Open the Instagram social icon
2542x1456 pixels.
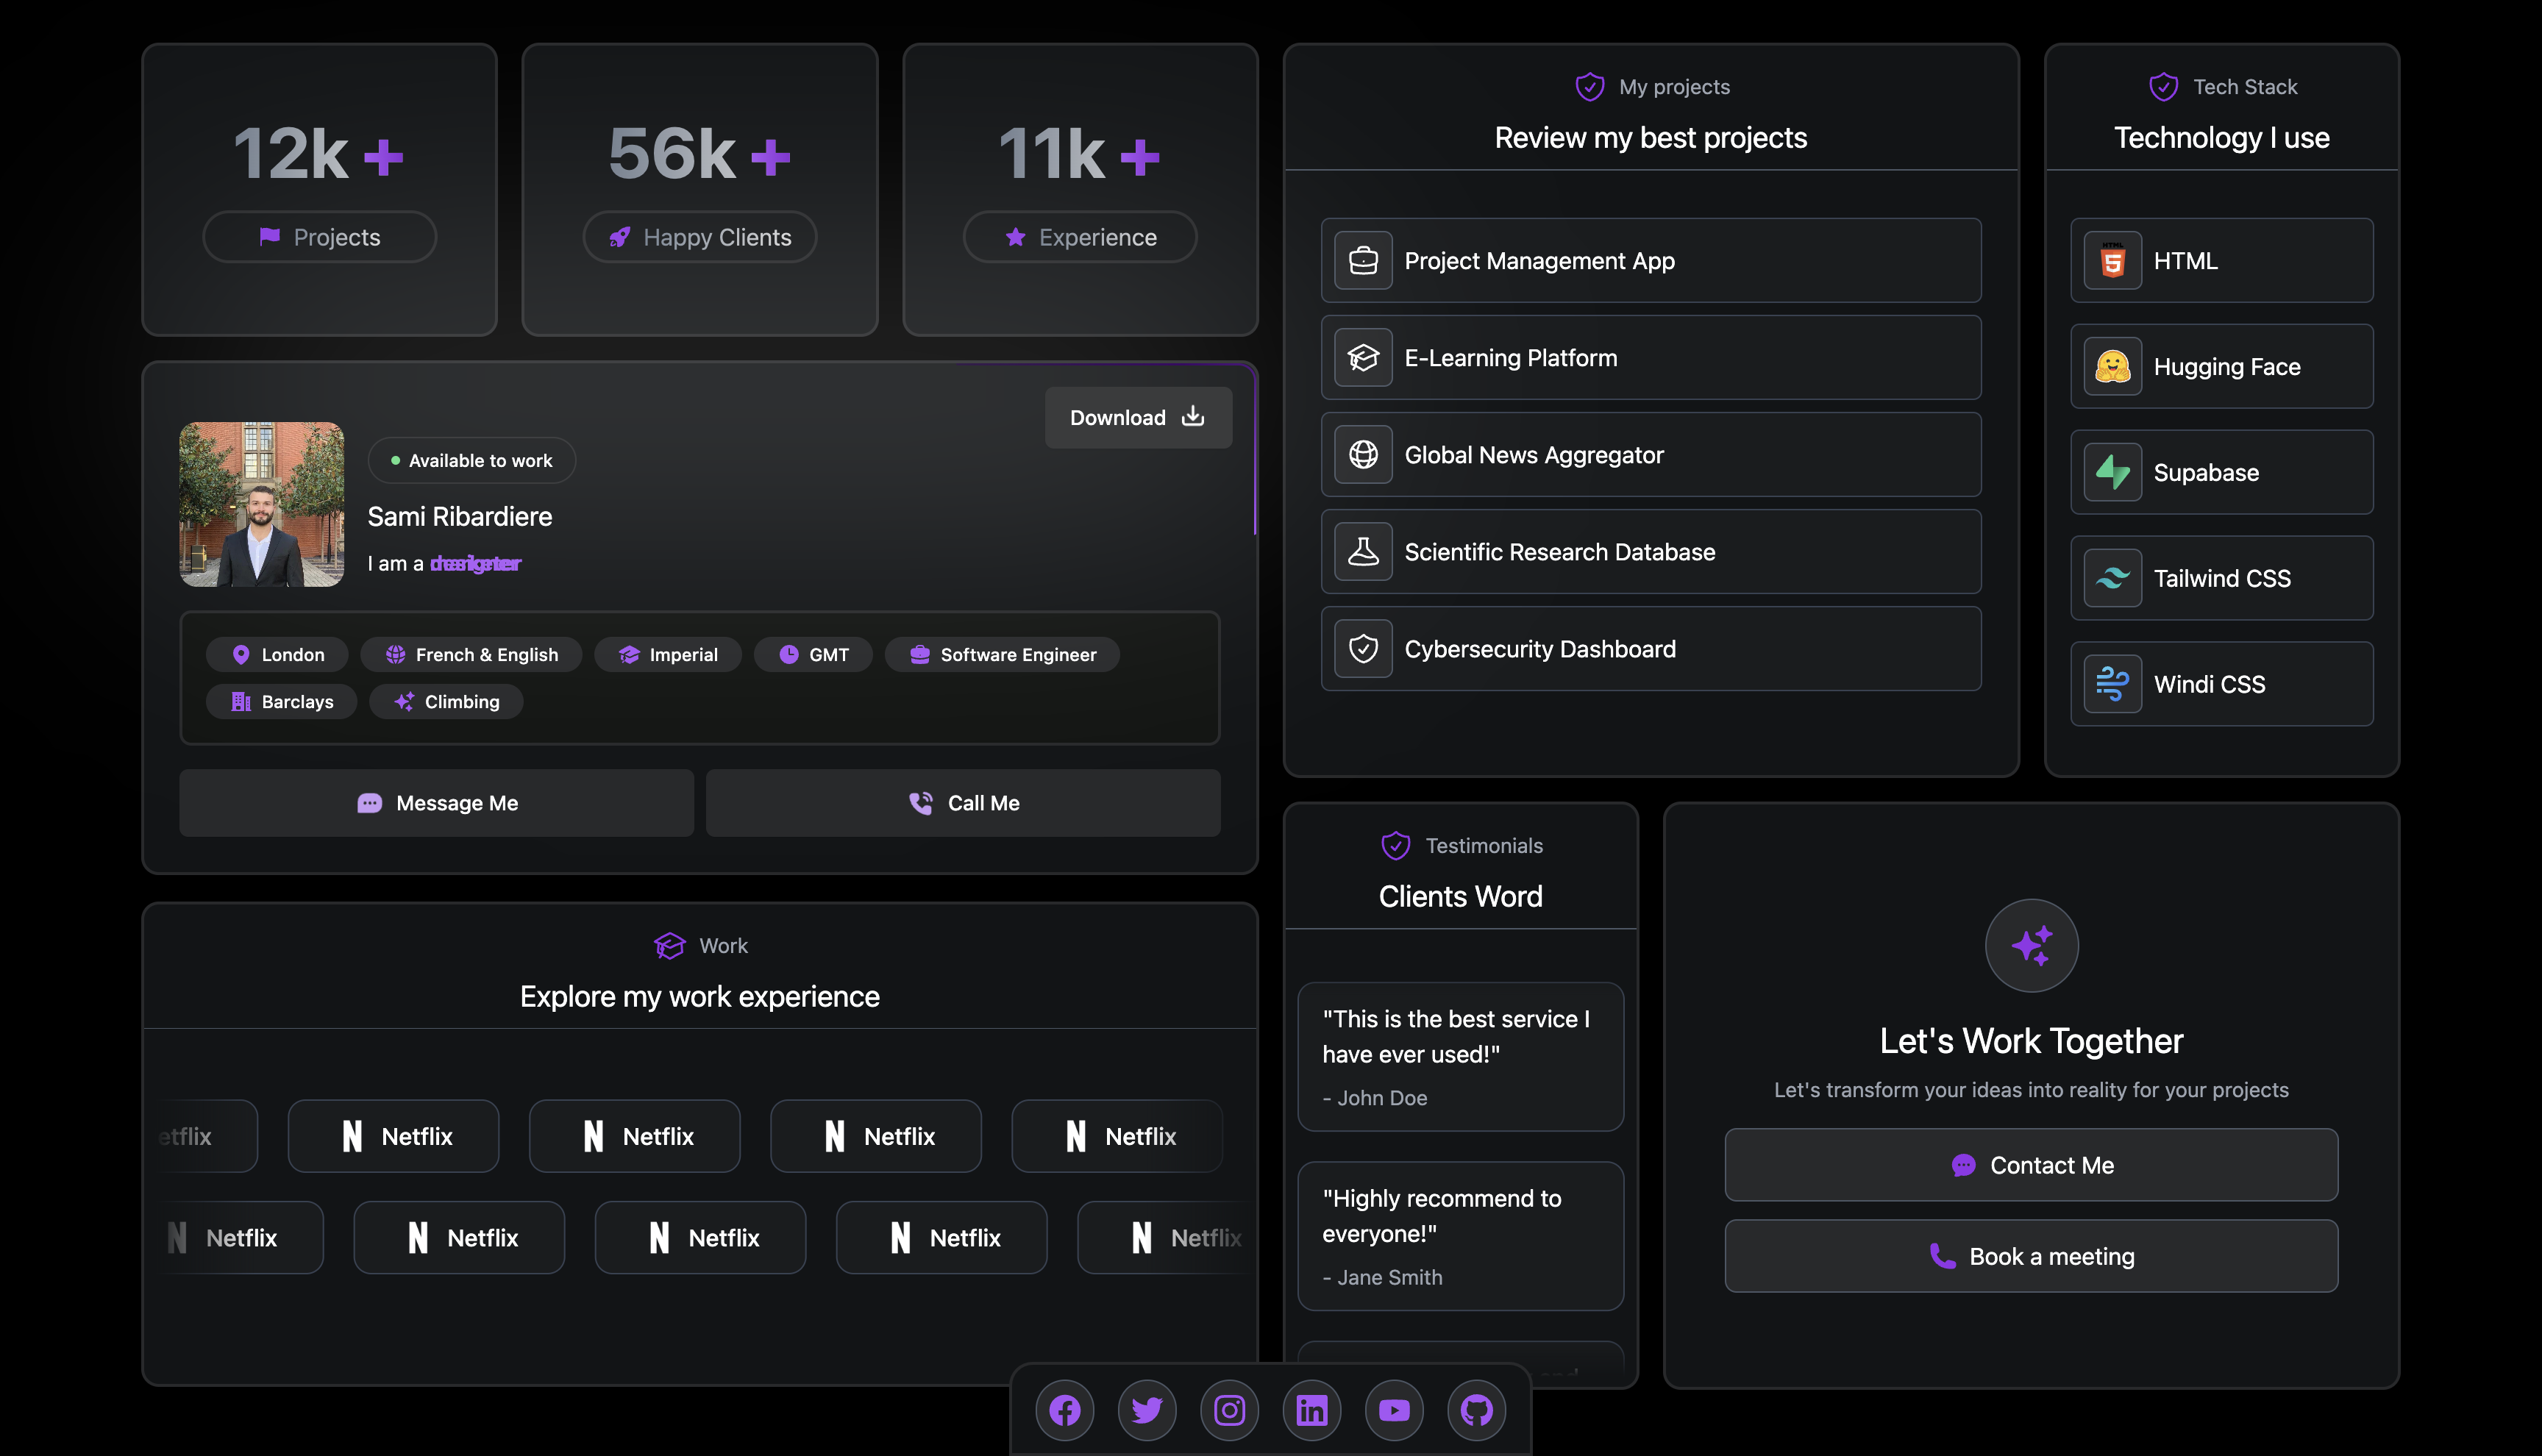pyautogui.click(x=1229, y=1410)
